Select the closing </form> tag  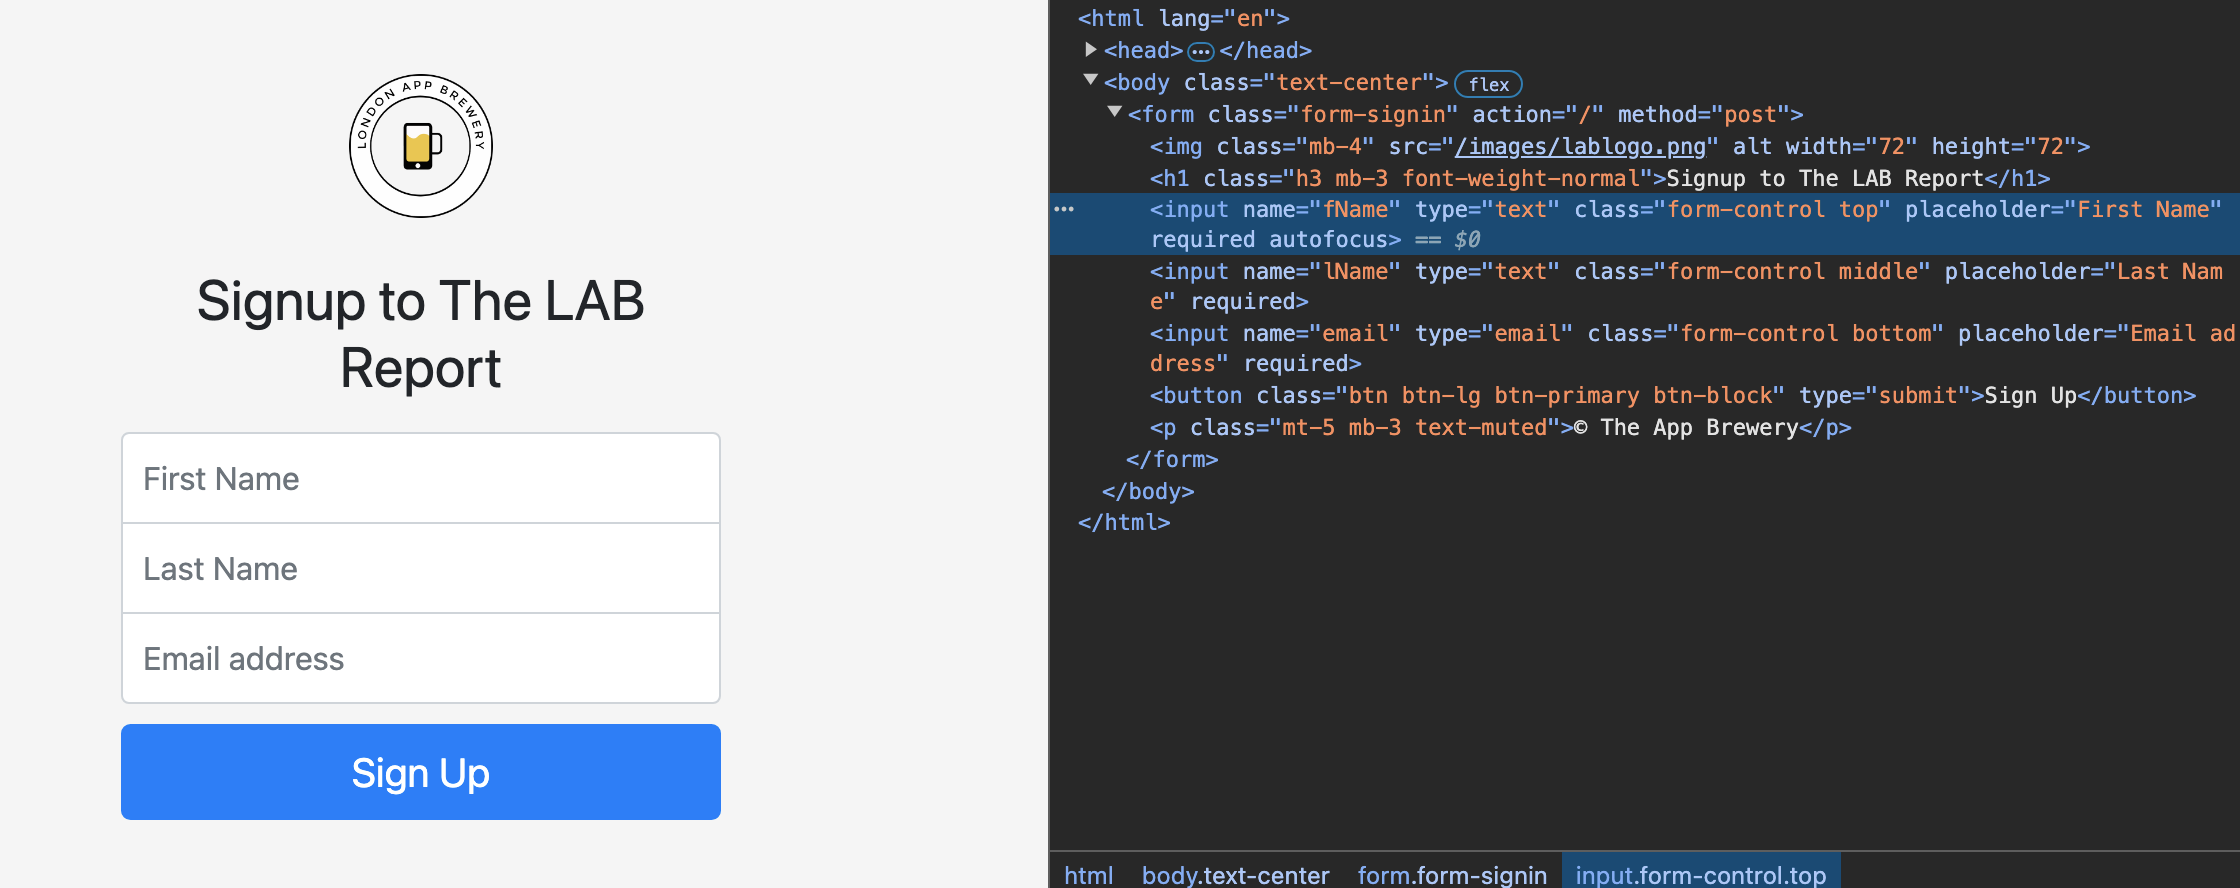1171,459
